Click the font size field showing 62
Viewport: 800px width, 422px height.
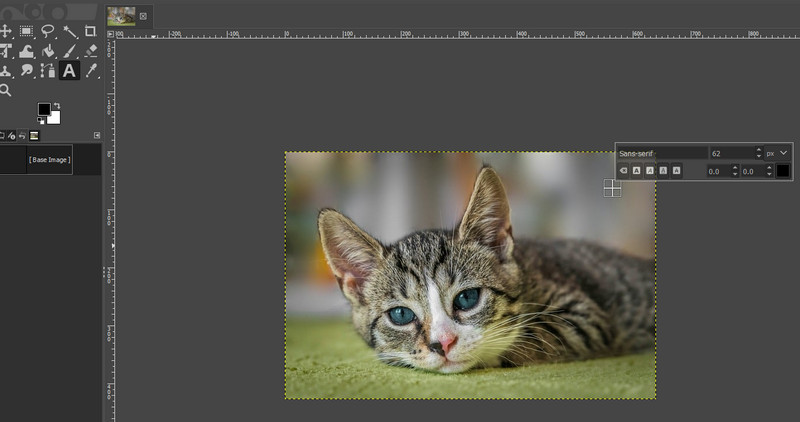733,153
